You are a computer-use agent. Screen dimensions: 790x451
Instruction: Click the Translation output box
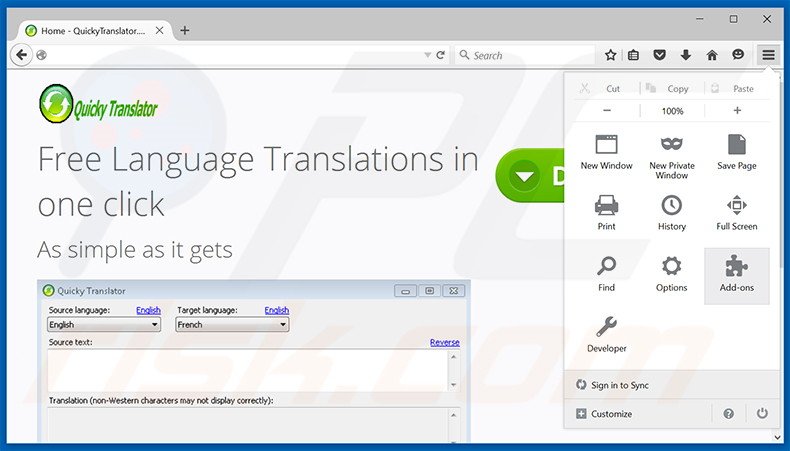point(247,425)
